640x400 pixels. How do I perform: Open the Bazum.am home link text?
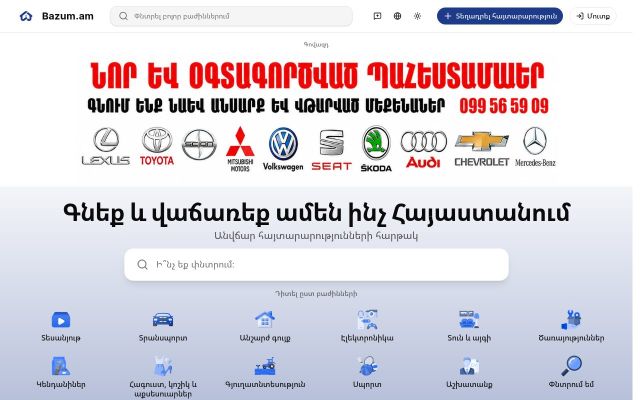tap(68, 16)
